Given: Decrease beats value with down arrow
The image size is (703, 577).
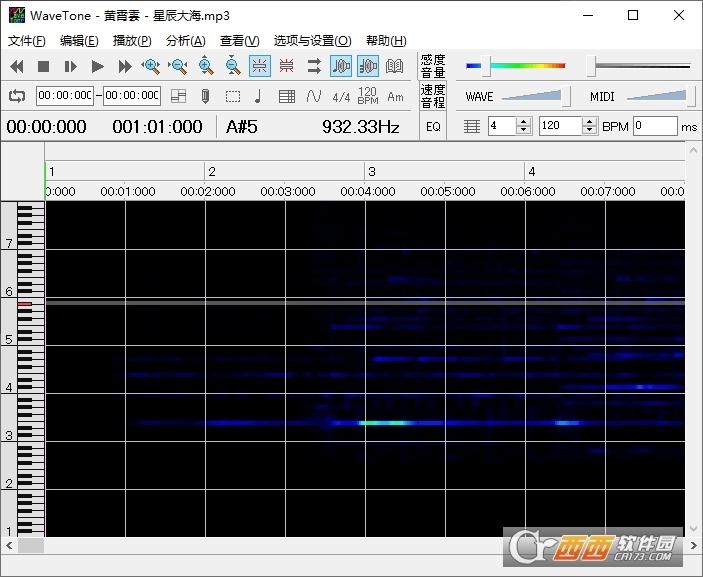Looking at the screenshot, I should 523,130.
